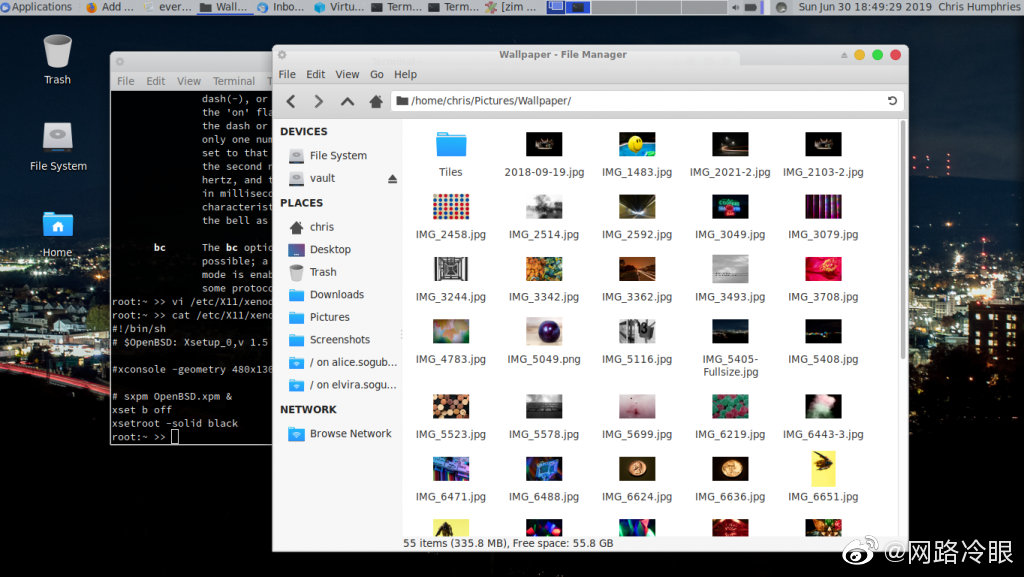Go back using the back arrow
The width and height of the screenshot is (1024, 577).
pos(291,101)
